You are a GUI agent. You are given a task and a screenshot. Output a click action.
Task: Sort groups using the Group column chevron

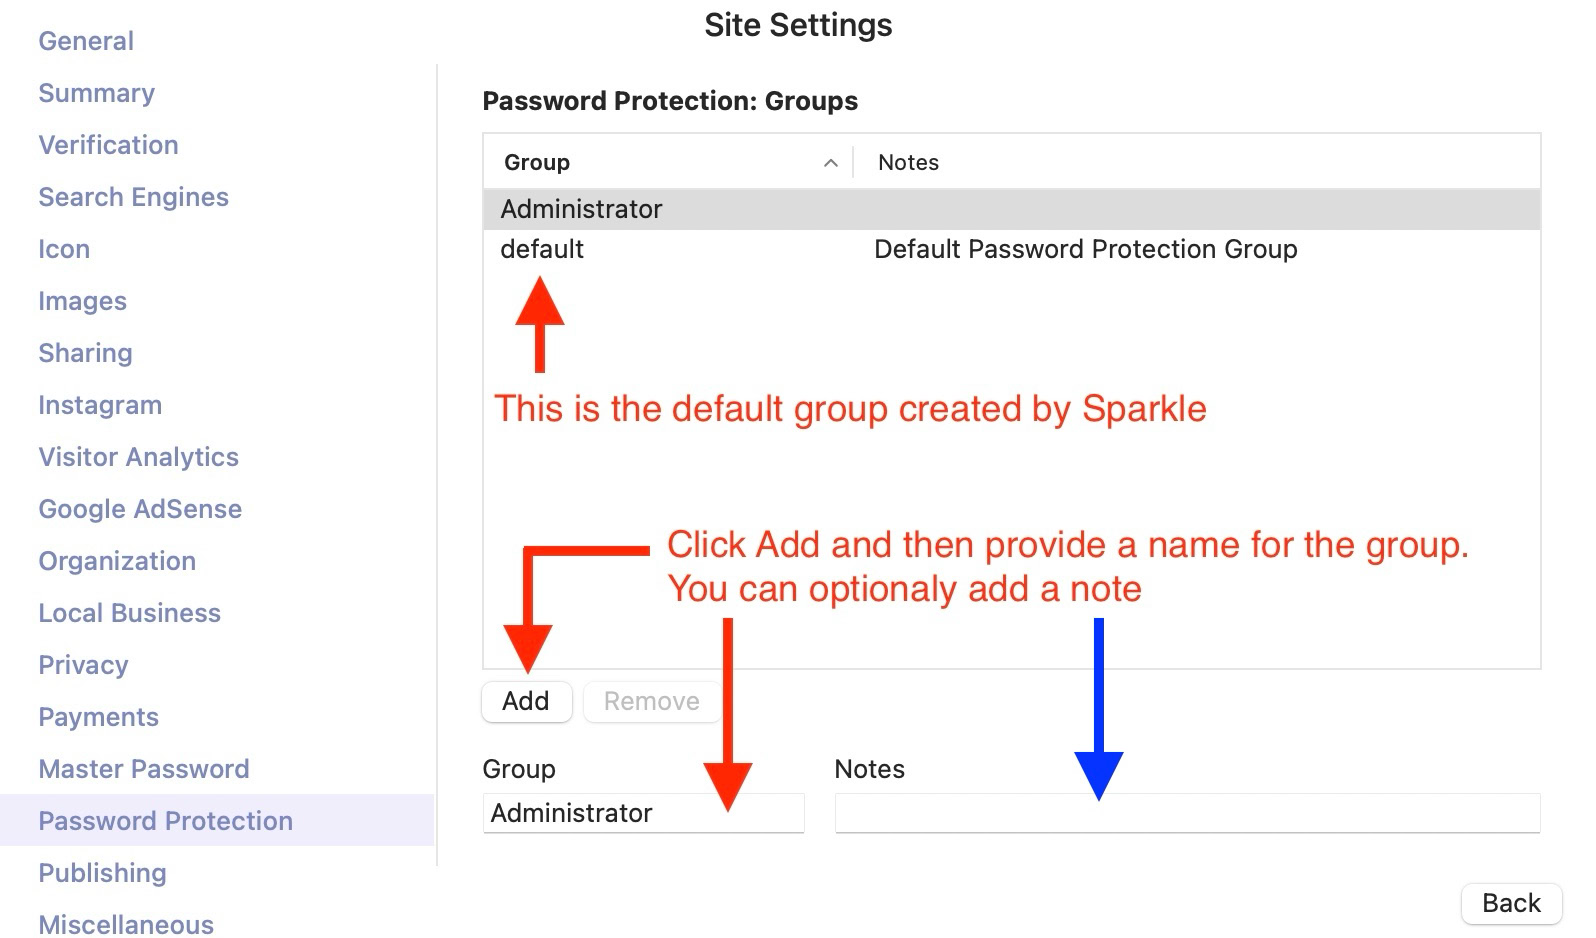pyautogui.click(x=830, y=163)
